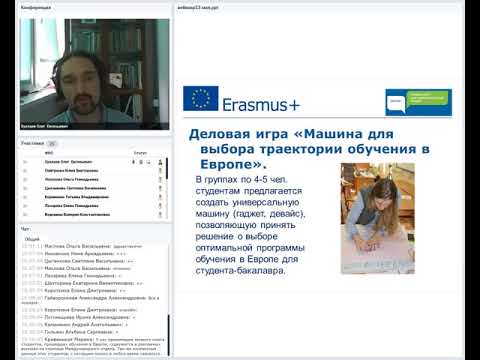Image resolution: width=480 pixels, height=360 pixels.
Task: Click chat message from Никоненко Нина Аркадьевна
Action: click(74, 254)
